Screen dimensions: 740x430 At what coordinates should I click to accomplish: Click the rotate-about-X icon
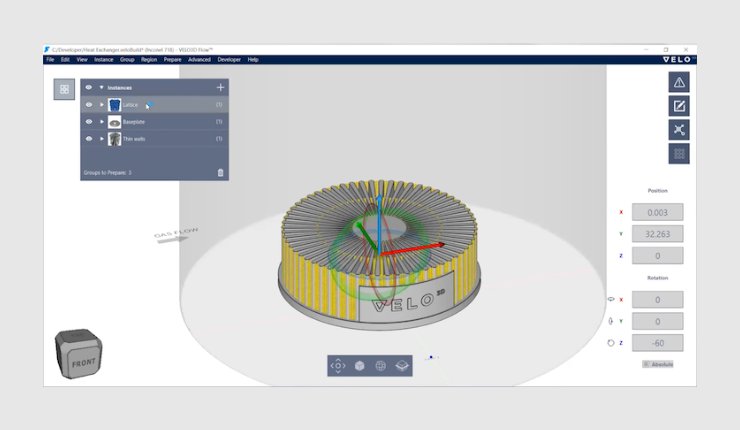tap(611, 299)
